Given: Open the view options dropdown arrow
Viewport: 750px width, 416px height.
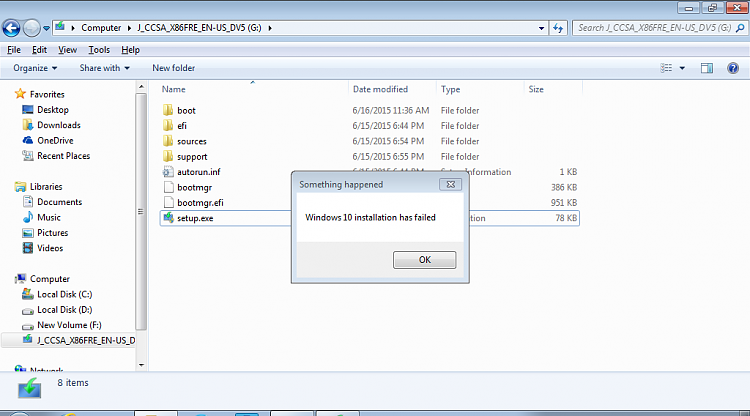Looking at the screenshot, I should [x=682, y=68].
